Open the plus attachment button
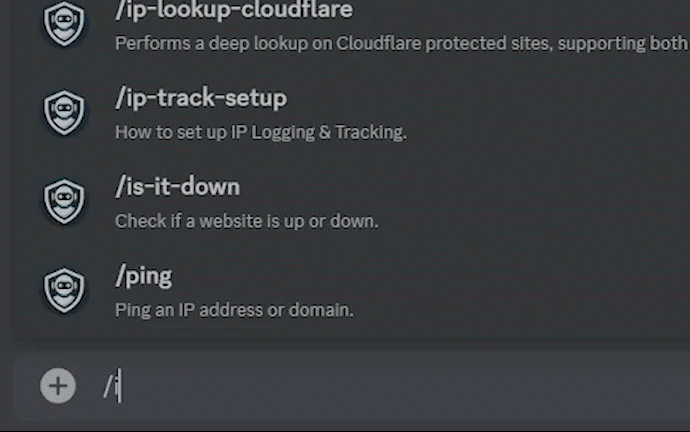690x432 pixels. click(58, 386)
